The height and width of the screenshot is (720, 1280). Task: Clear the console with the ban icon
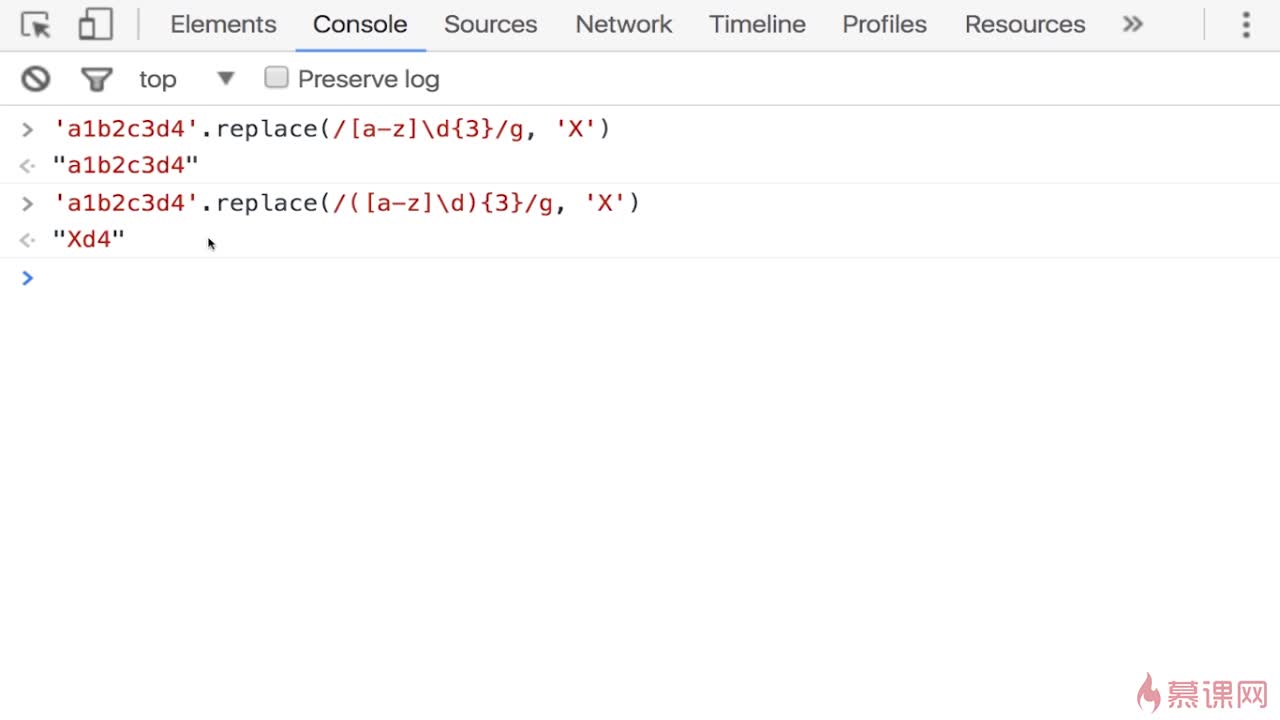click(x=36, y=79)
